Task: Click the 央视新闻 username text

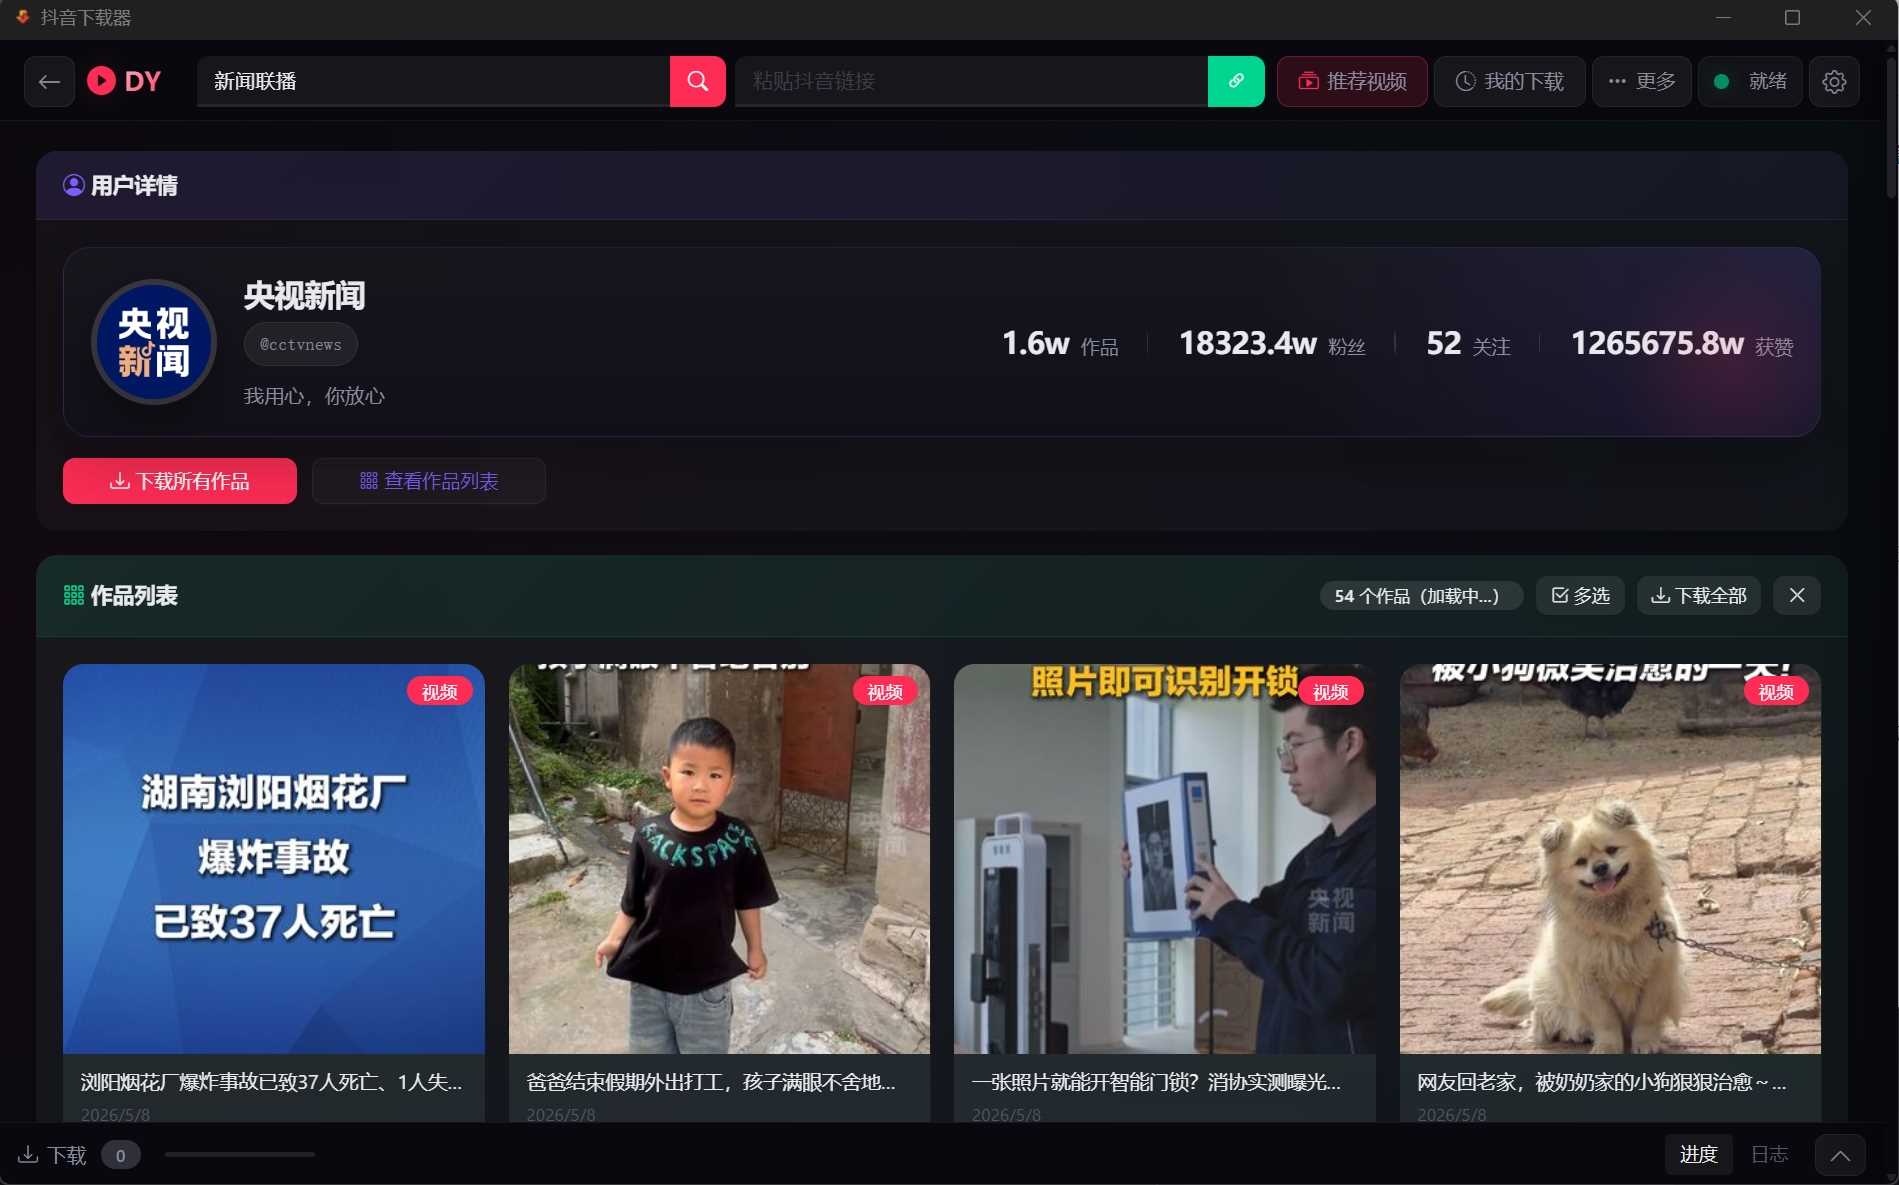Action: tap(305, 296)
